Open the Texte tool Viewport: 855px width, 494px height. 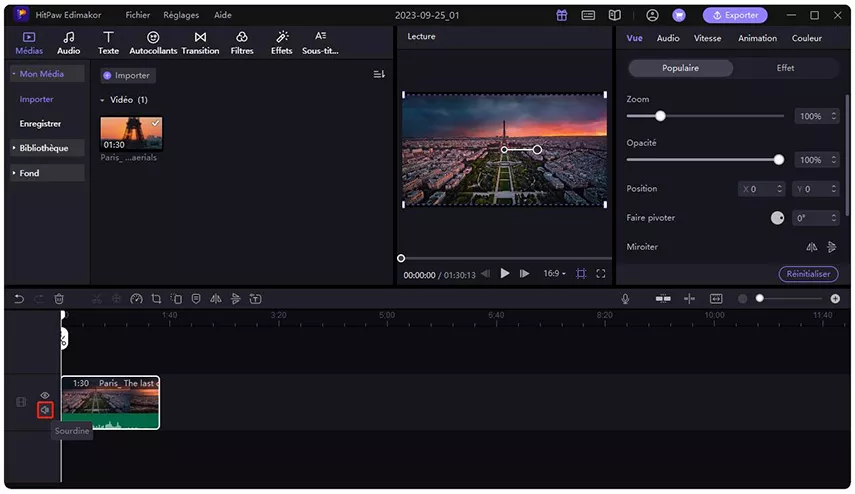pyautogui.click(x=108, y=43)
